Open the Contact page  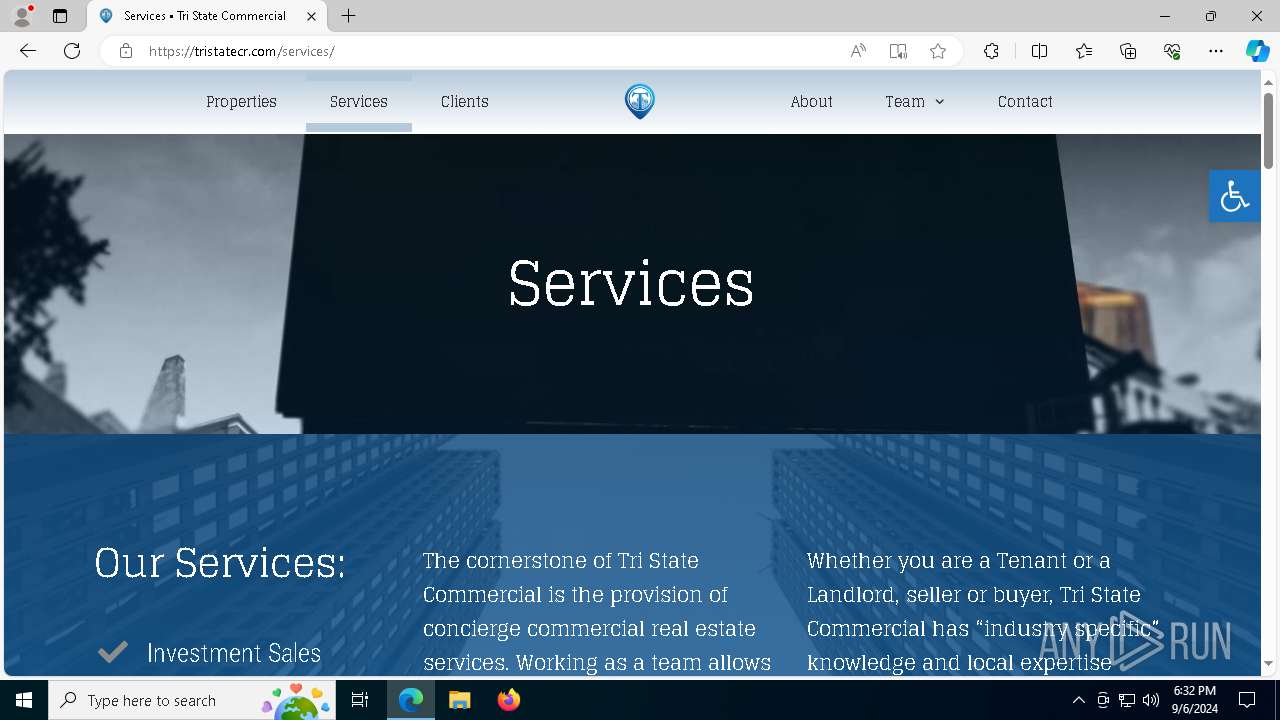1025,101
